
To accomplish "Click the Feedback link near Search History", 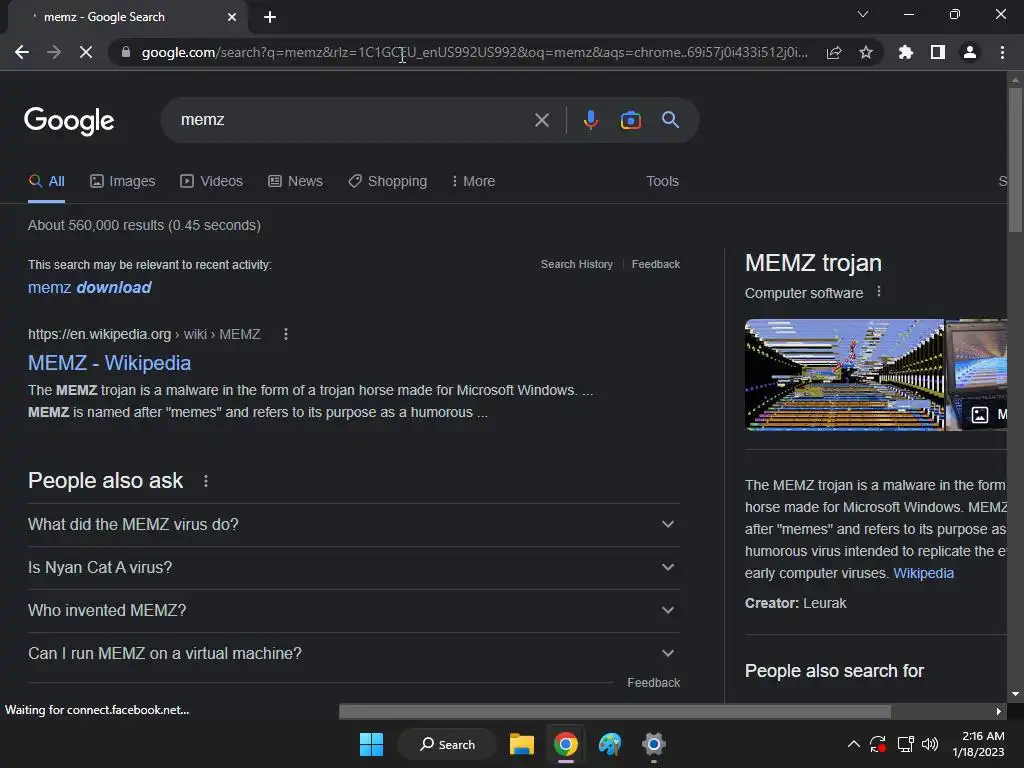I will pos(656,264).
